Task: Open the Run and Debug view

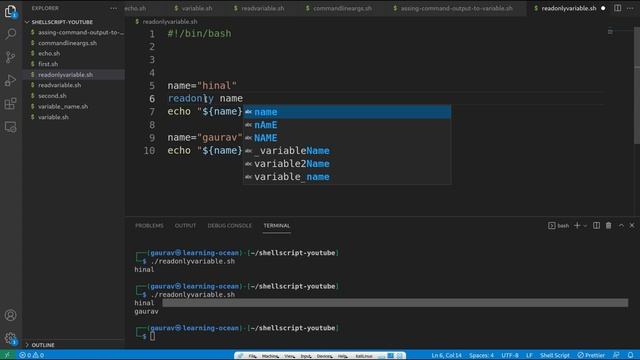Action: coord(11,80)
